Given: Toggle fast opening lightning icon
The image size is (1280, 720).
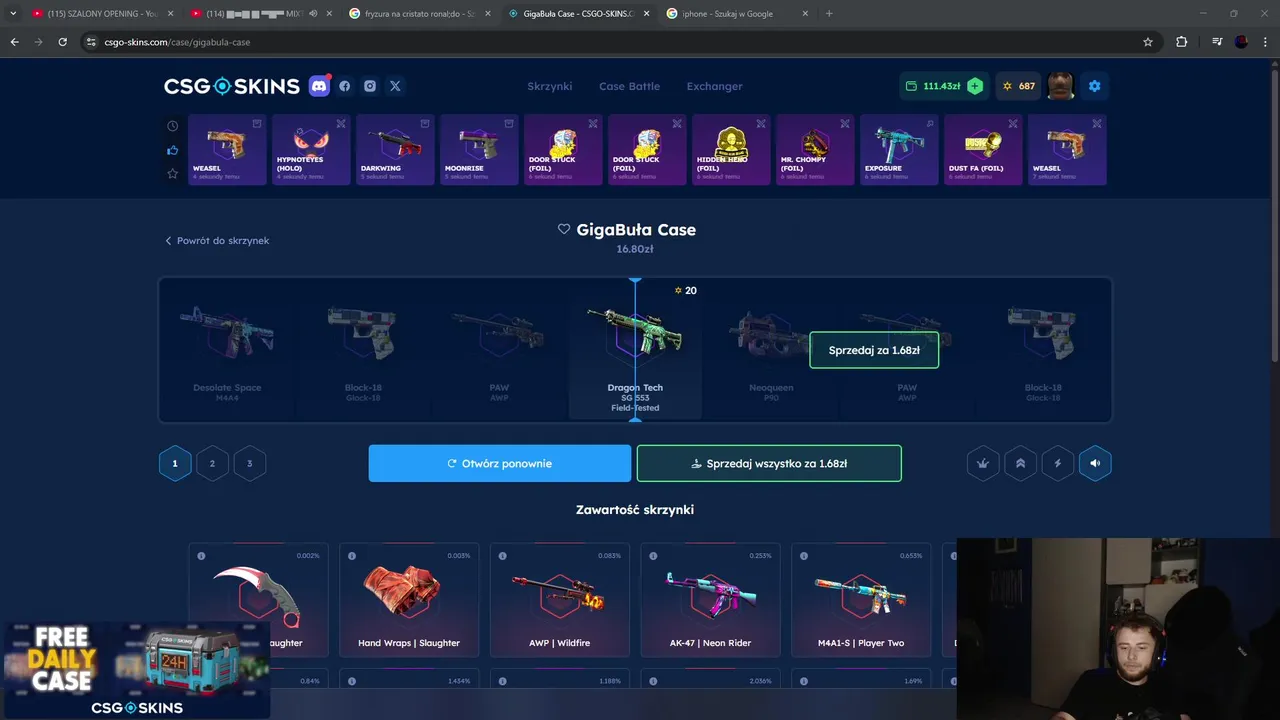Looking at the screenshot, I should pos(1058,463).
